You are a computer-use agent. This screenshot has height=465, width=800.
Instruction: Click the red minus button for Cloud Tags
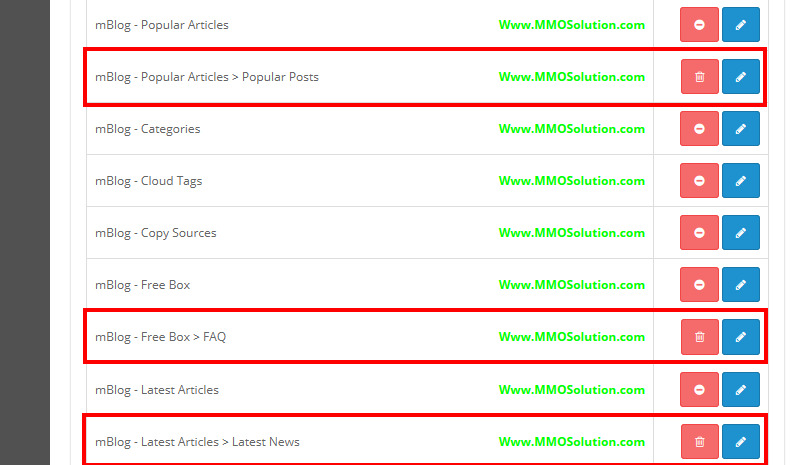[x=699, y=181]
